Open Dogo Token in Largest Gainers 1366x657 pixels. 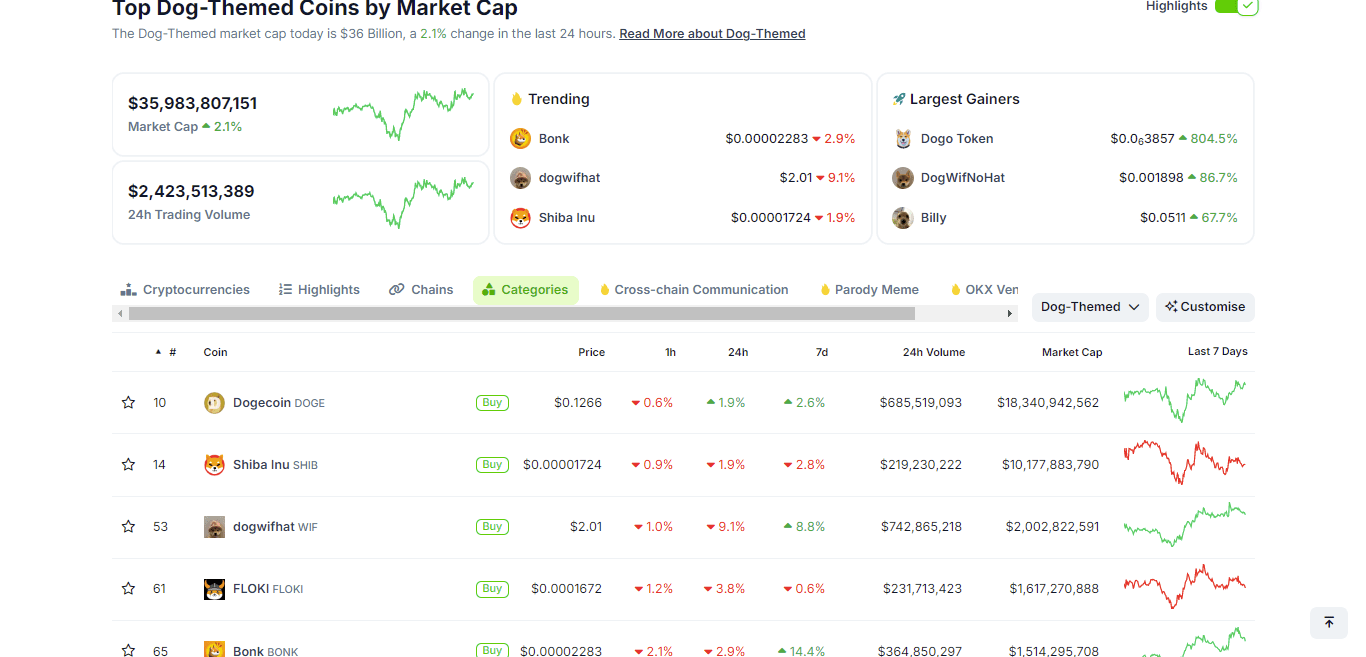point(957,139)
